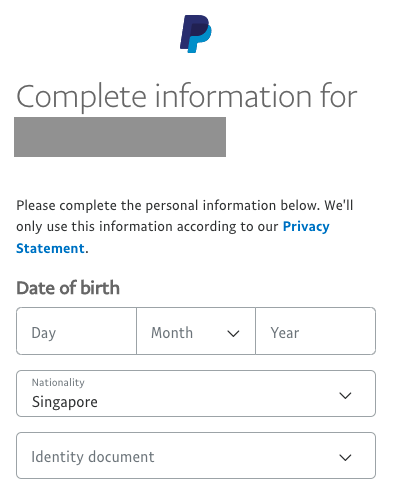Viewport: 393px width, 496px height.
Task: Open the Privacy link text
Action: [306, 227]
